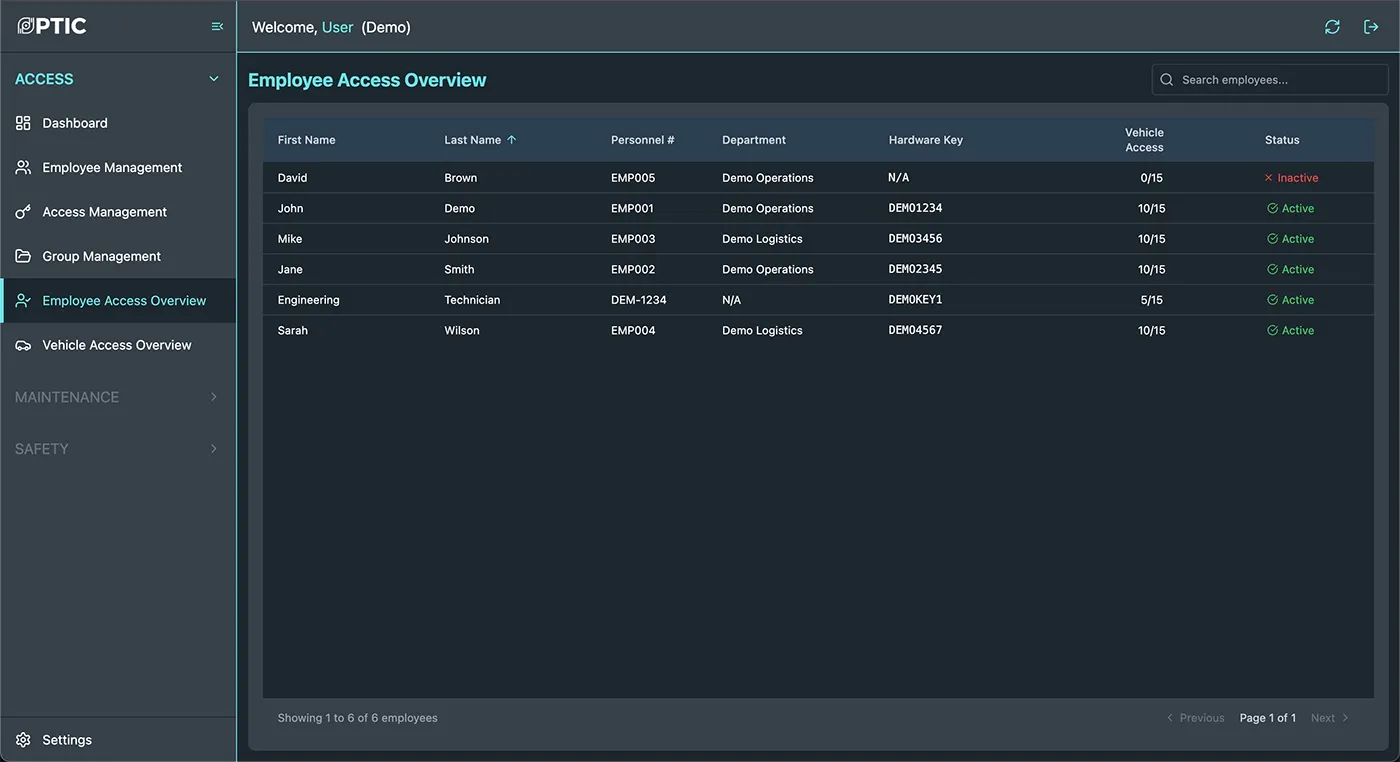The width and height of the screenshot is (1400, 762).
Task: Sort by the First Name column header
Action: point(306,140)
